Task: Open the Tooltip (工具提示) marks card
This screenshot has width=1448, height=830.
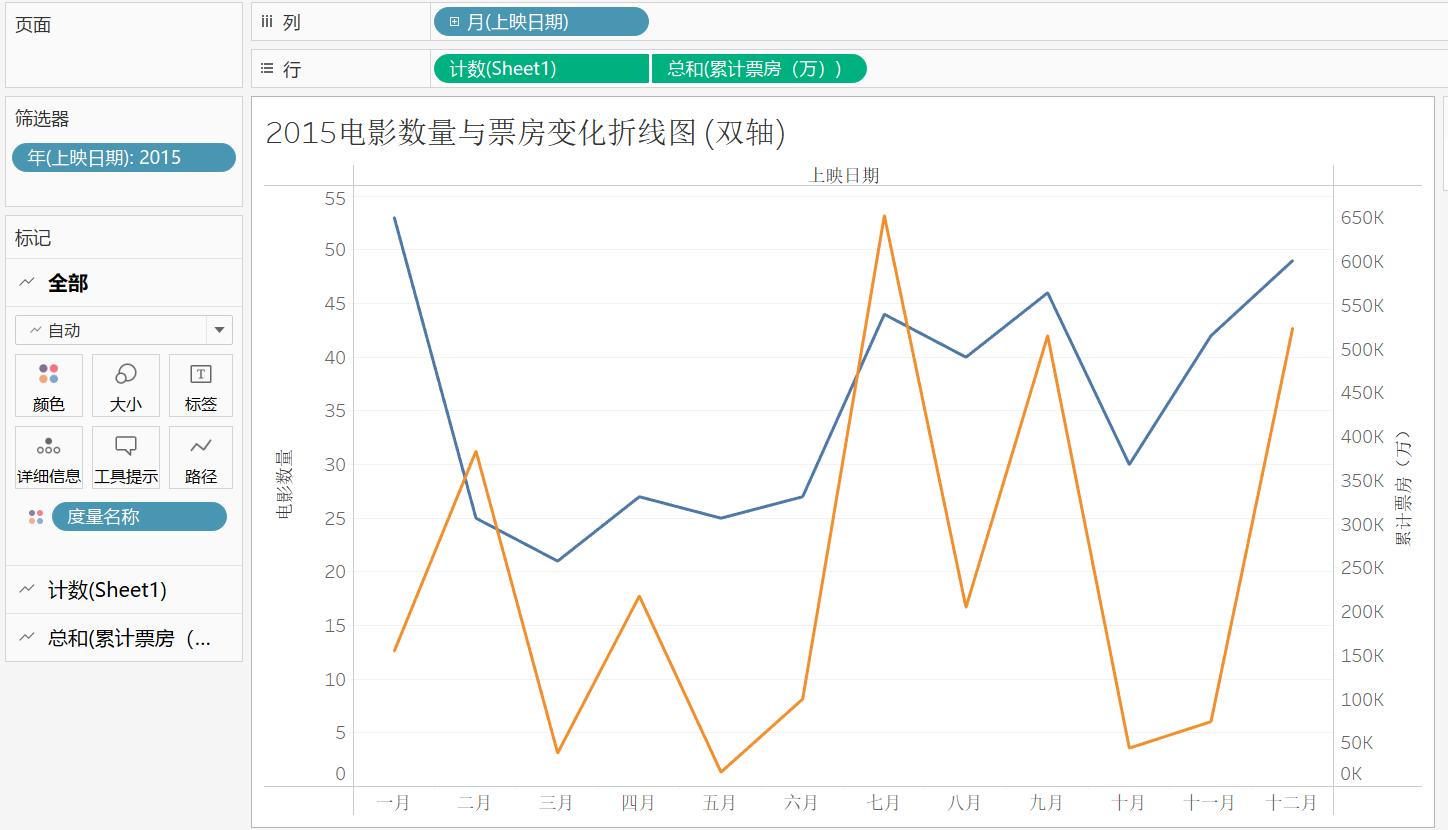Action: coord(126,457)
